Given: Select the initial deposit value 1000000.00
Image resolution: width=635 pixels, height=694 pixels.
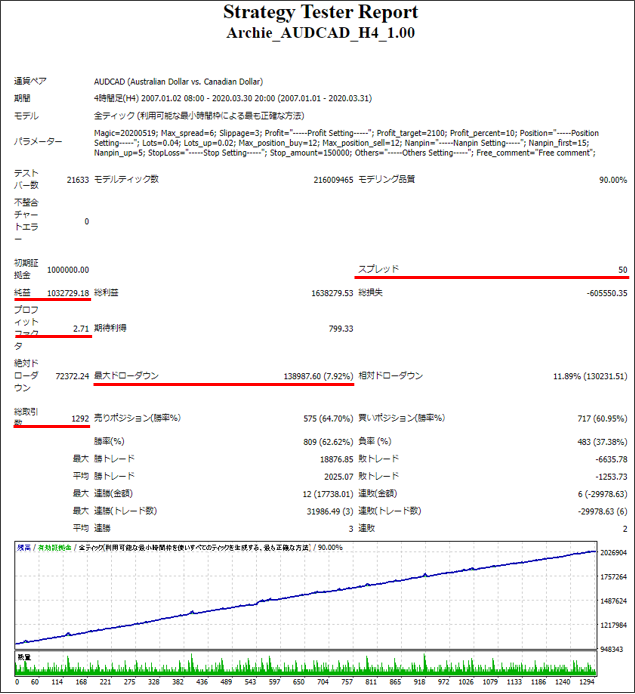Looking at the screenshot, I should [68, 270].
